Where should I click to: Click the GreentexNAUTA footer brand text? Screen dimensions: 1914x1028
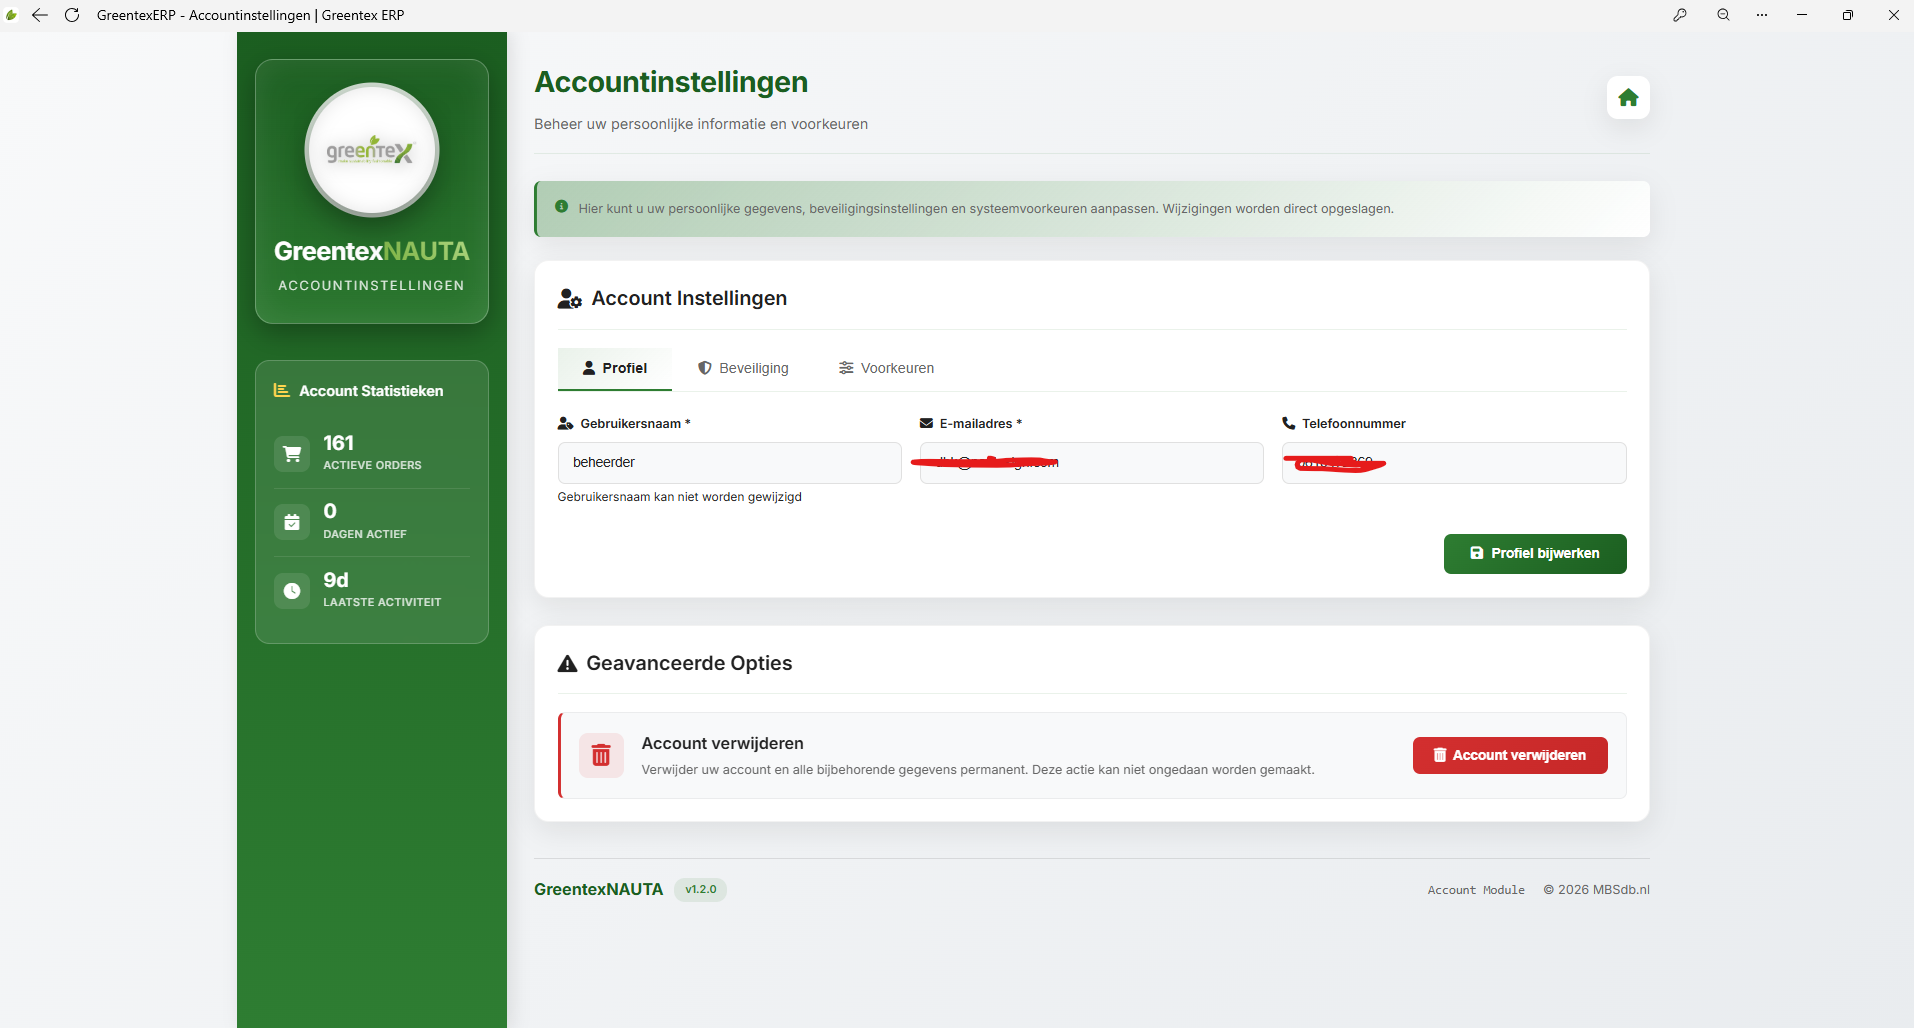click(598, 890)
